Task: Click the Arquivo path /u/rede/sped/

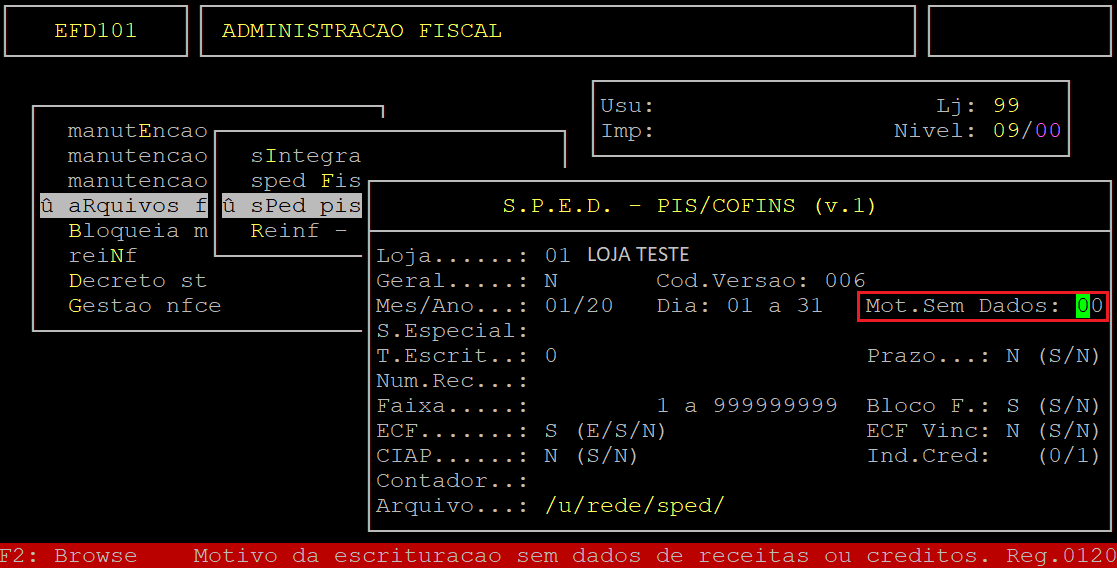Action: pos(634,506)
